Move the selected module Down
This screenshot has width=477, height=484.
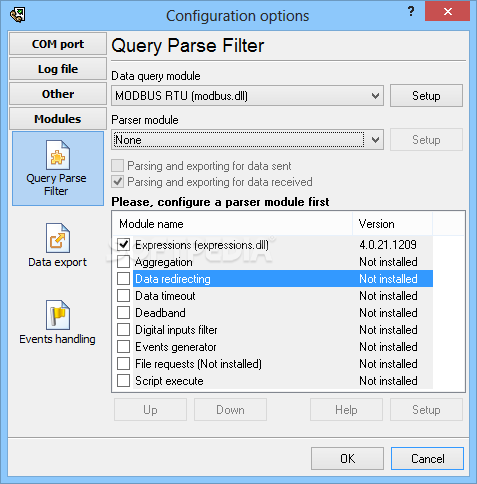pyautogui.click(x=230, y=410)
